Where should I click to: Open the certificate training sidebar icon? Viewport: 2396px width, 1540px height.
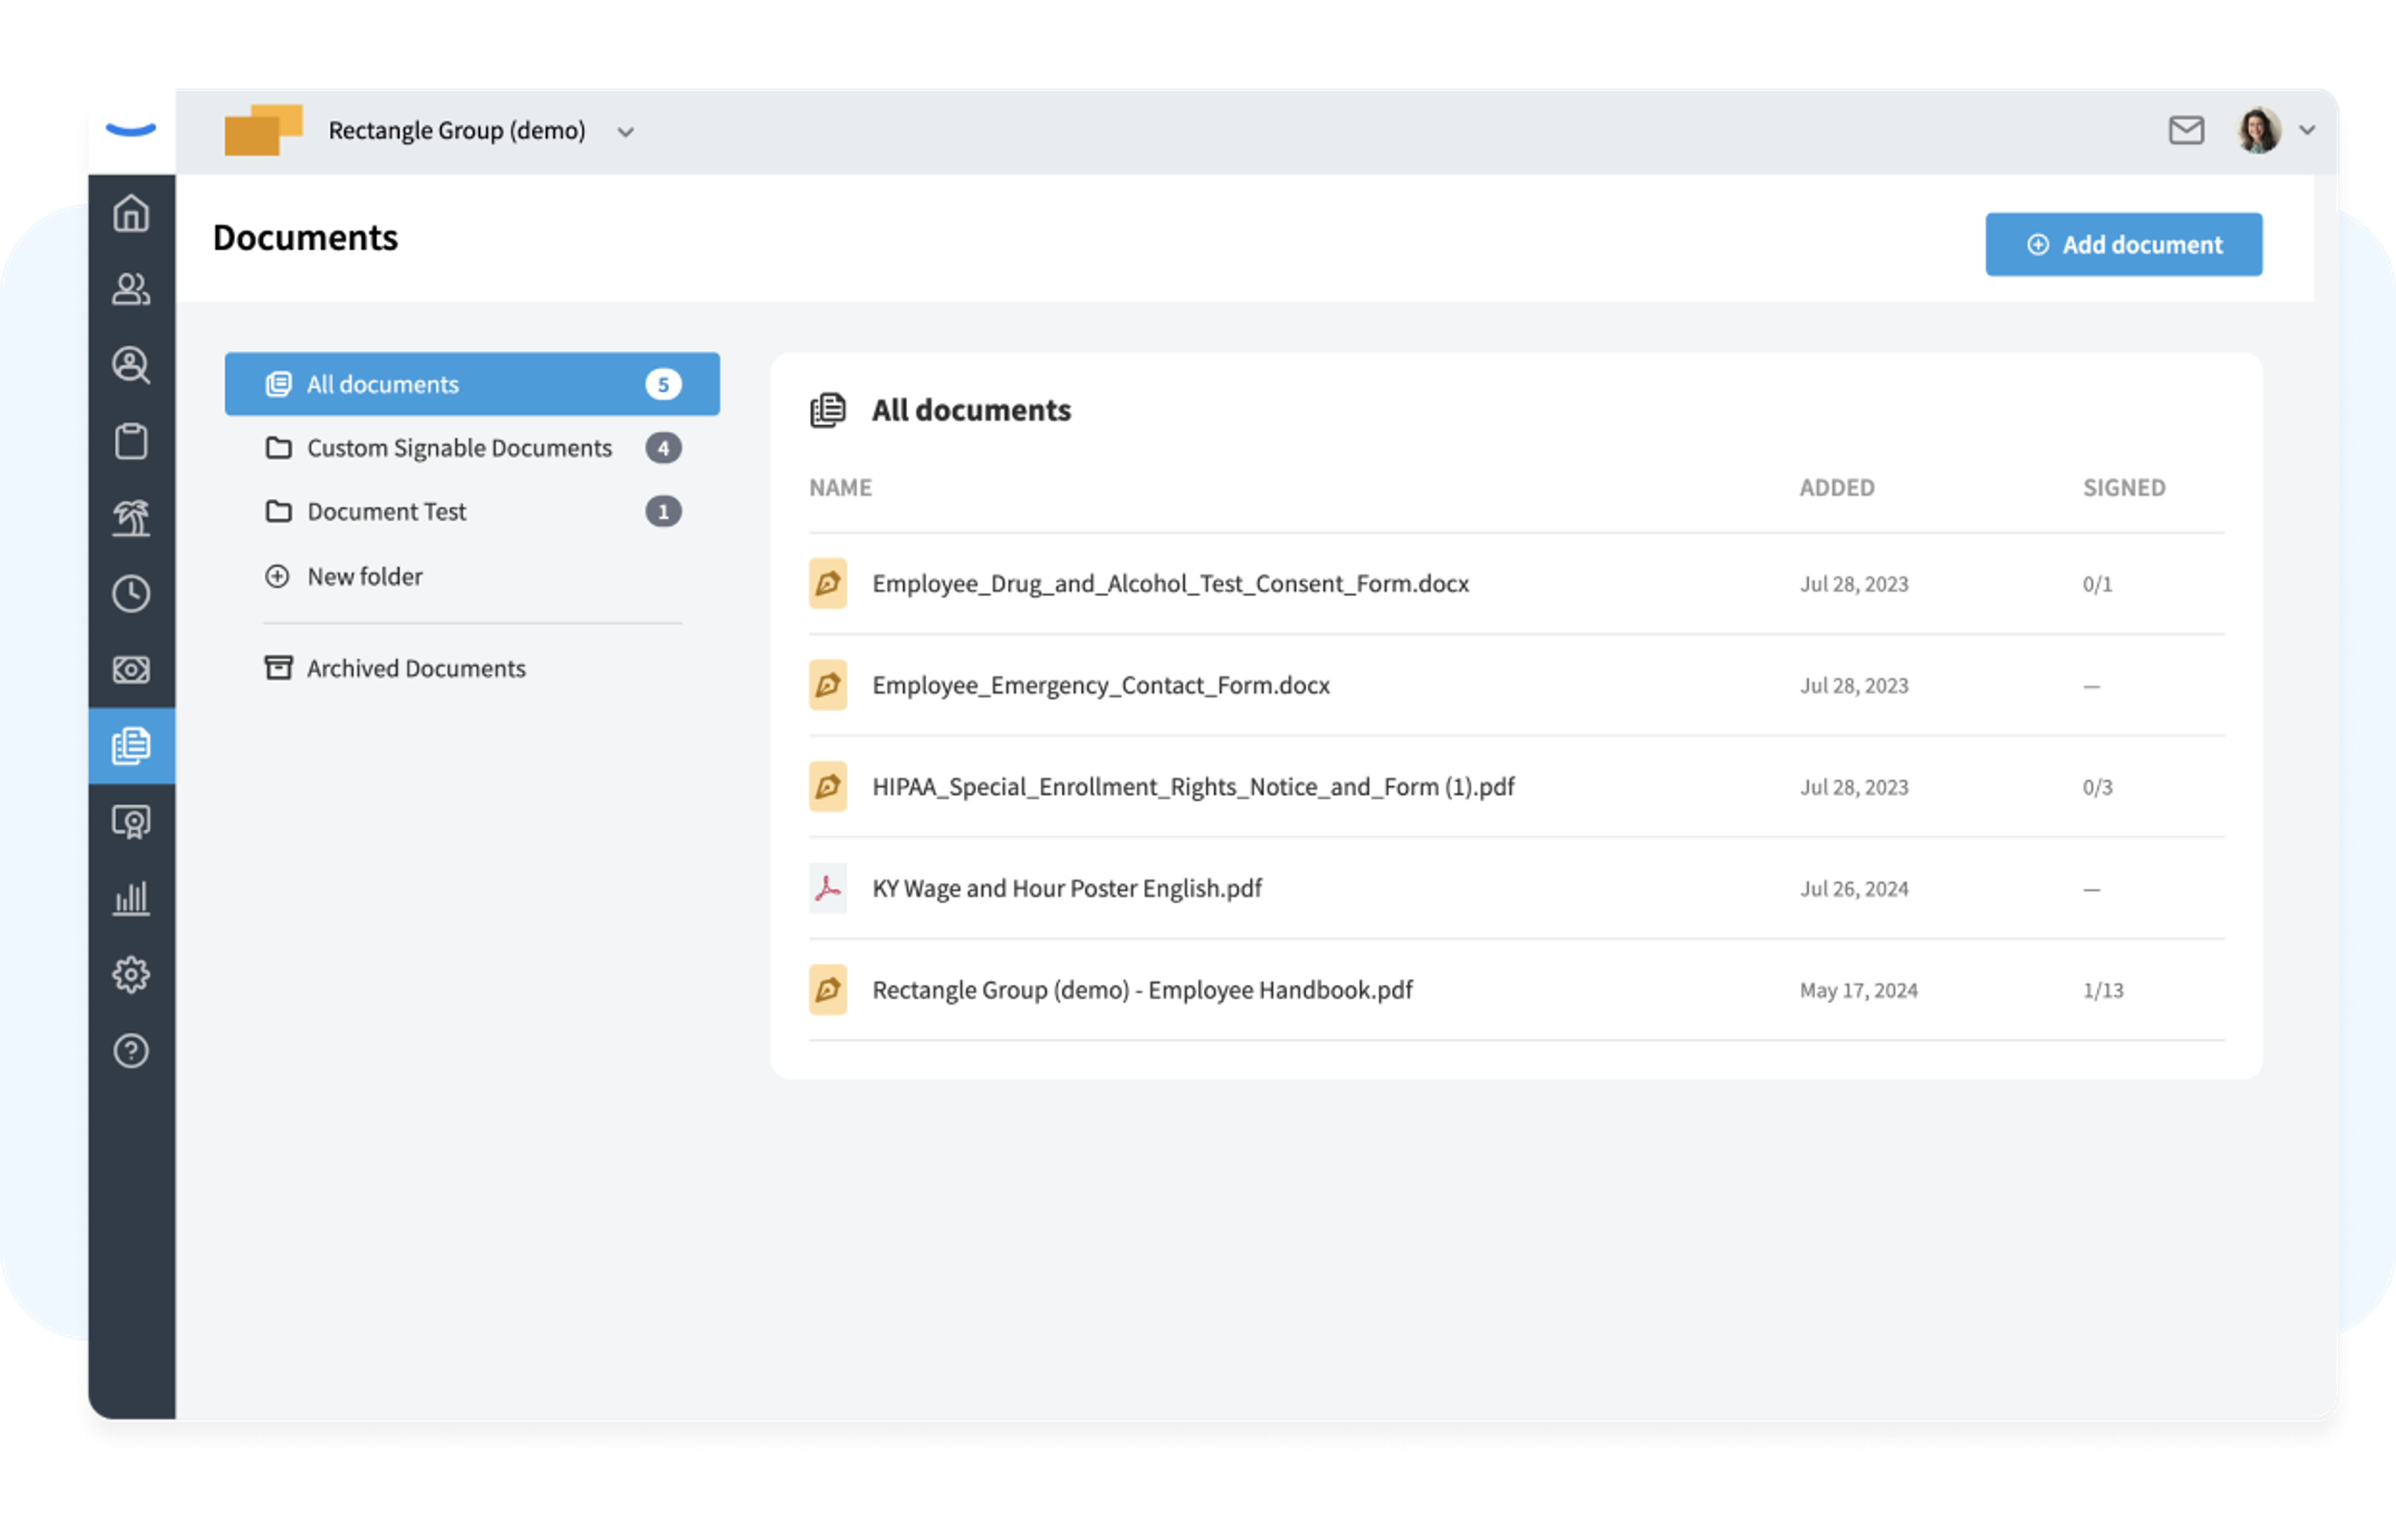131,822
